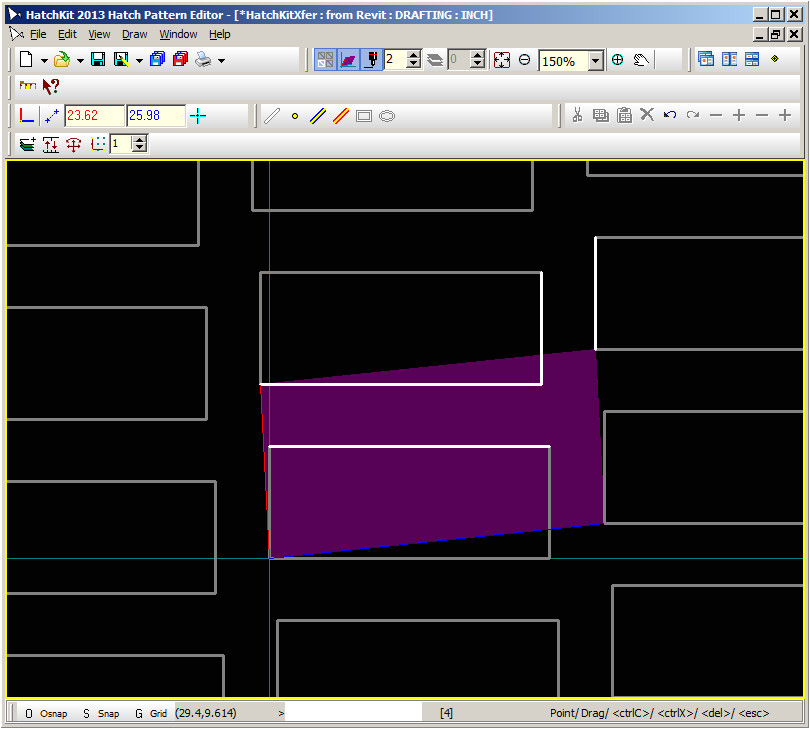The height and width of the screenshot is (729, 810).
Task: Click the red up-down arrows icon
Action: click(x=51, y=145)
